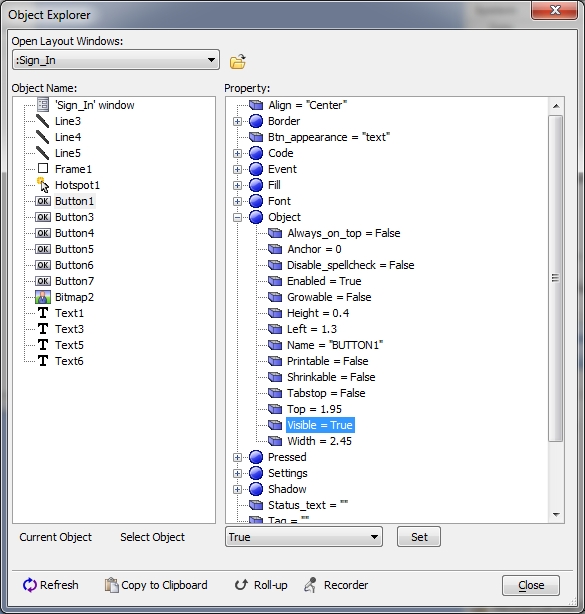Expand the Pressed property node

(237, 457)
